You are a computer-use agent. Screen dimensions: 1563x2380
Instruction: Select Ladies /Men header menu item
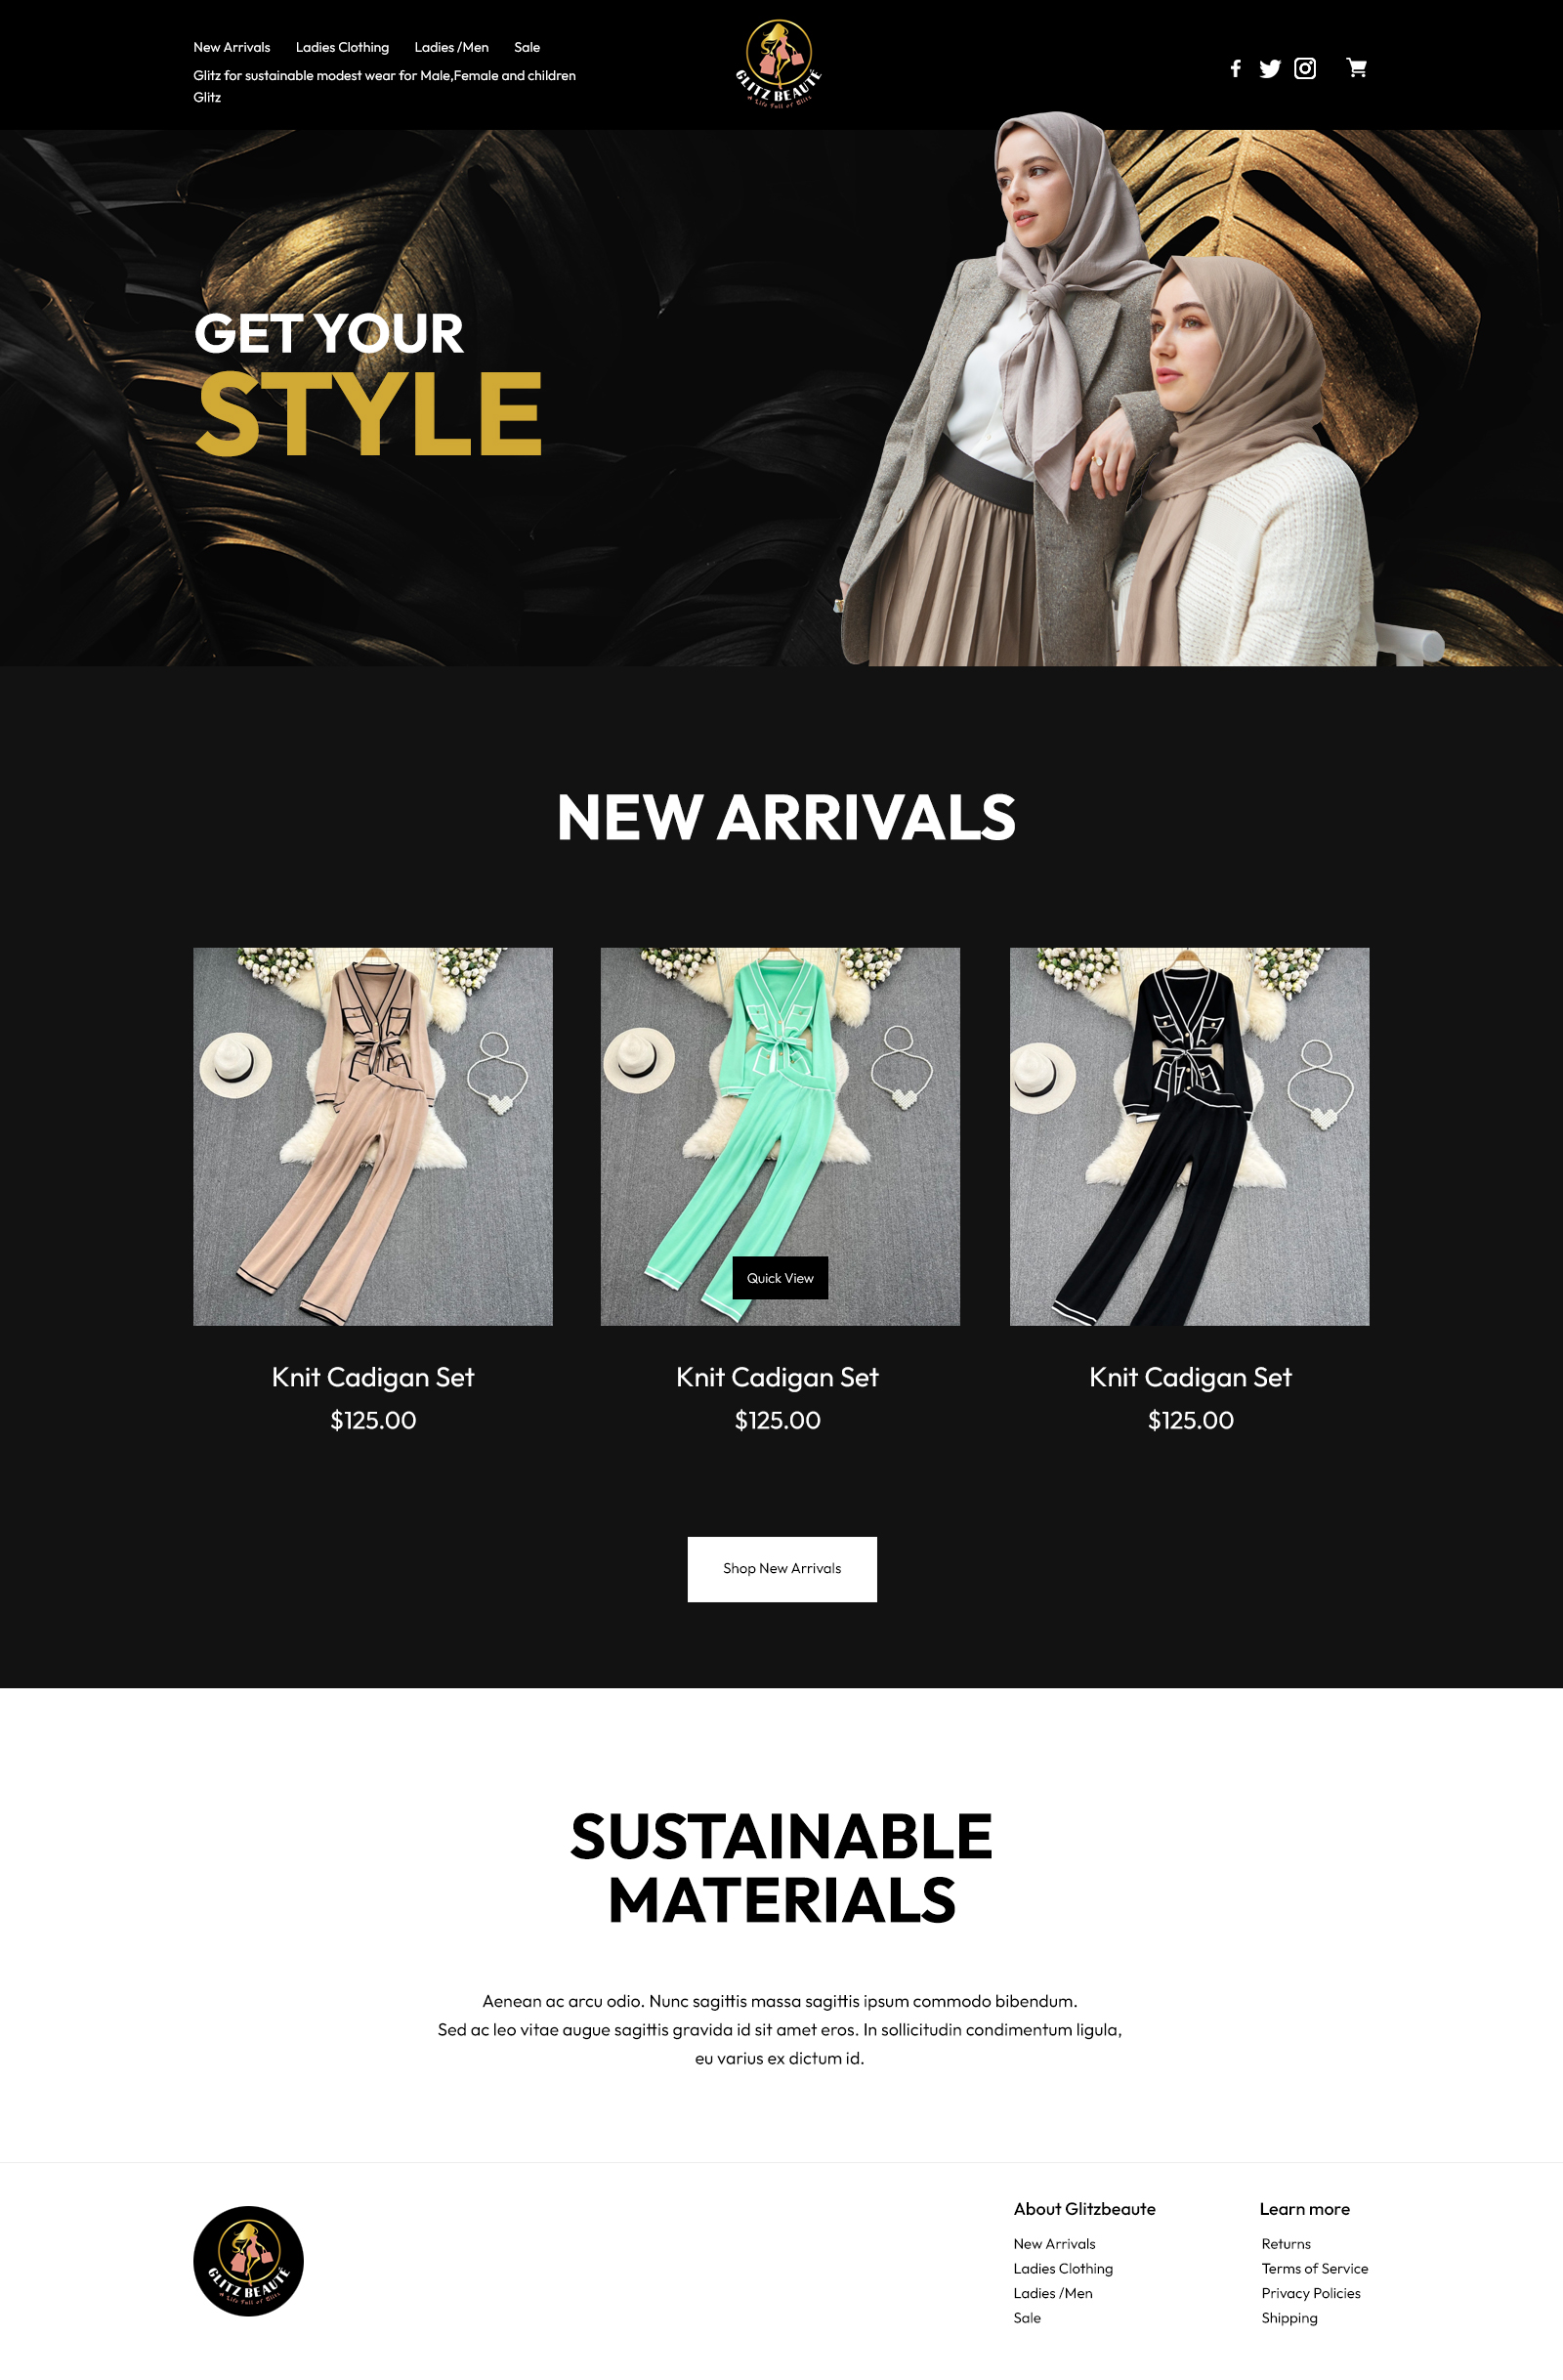[452, 47]
